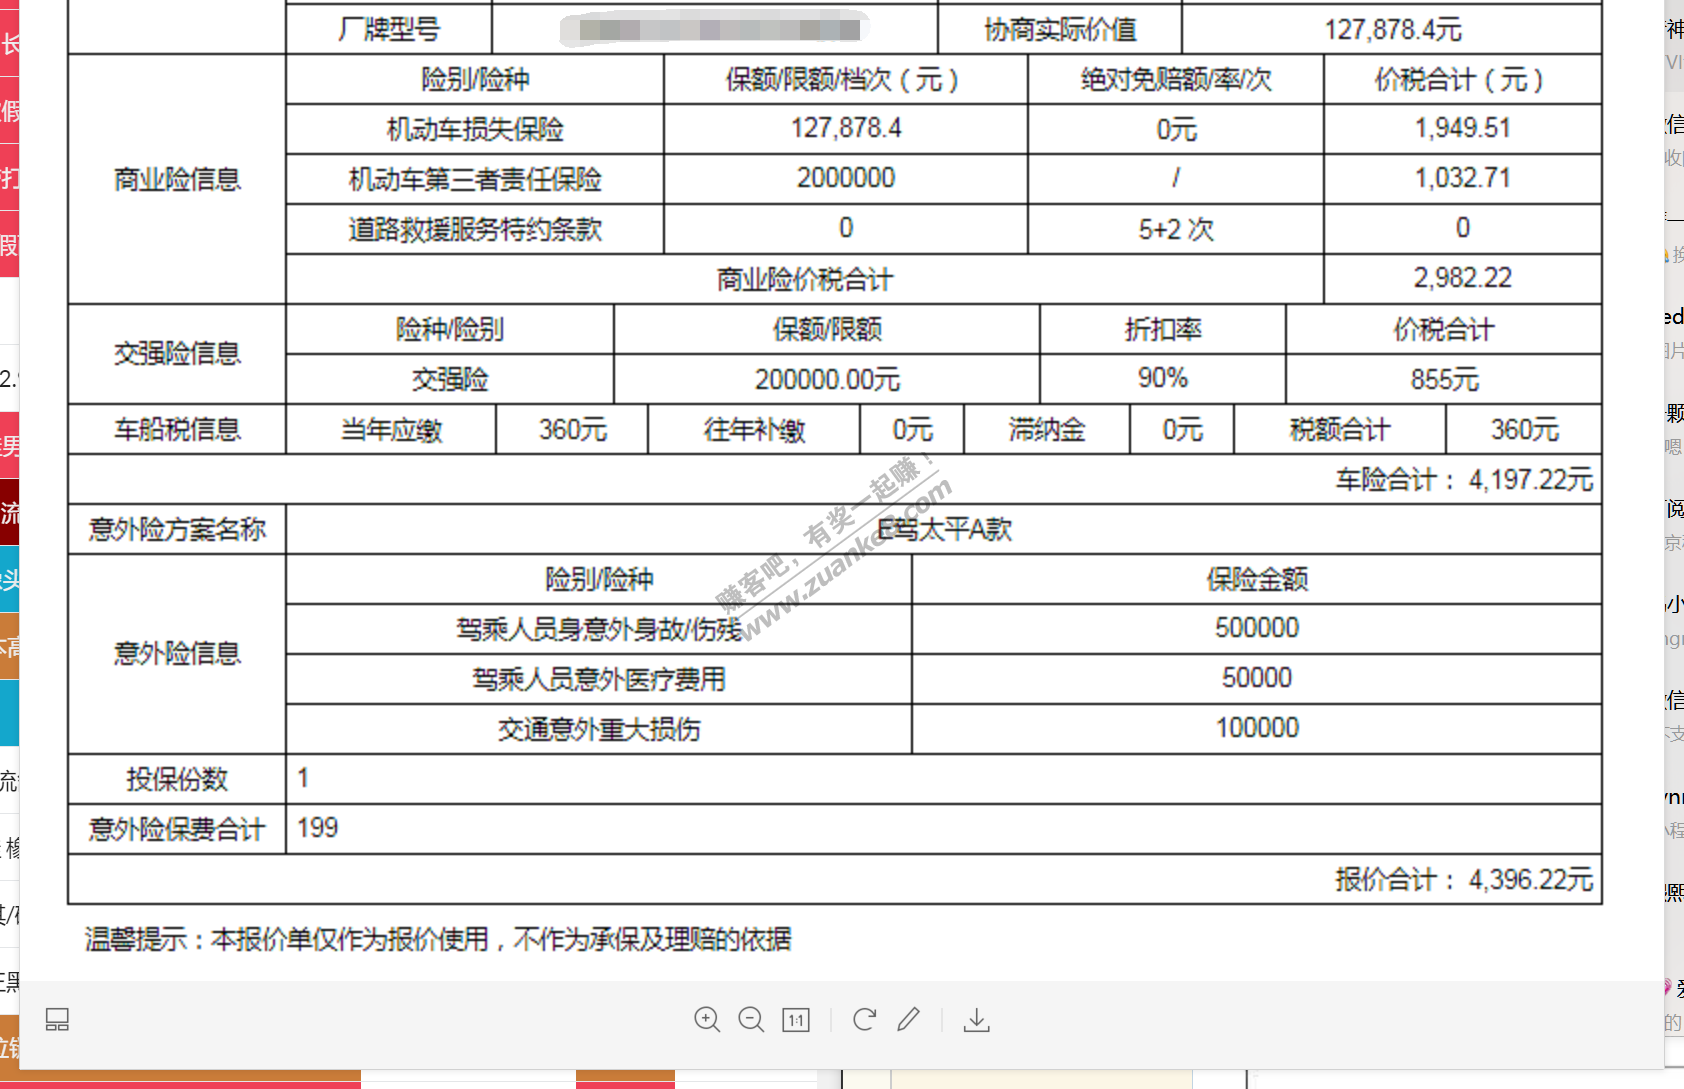The height and width of the screenshot is (1089, 1684).
Task: Click the 交通意外重大损伤 row
Action: pos(599,729)
